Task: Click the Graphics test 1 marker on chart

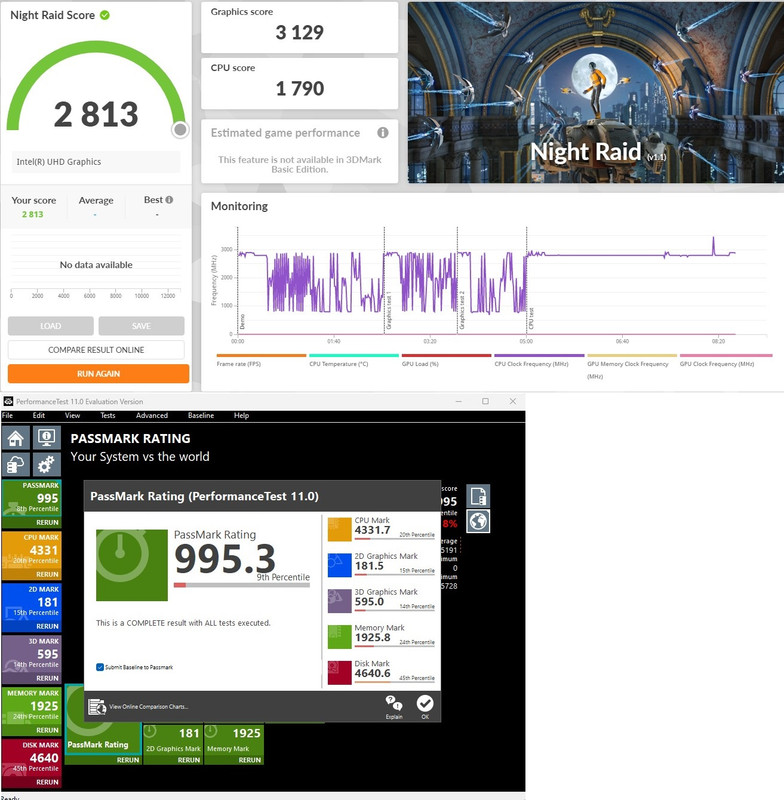Action: click(x=389, y=310)
